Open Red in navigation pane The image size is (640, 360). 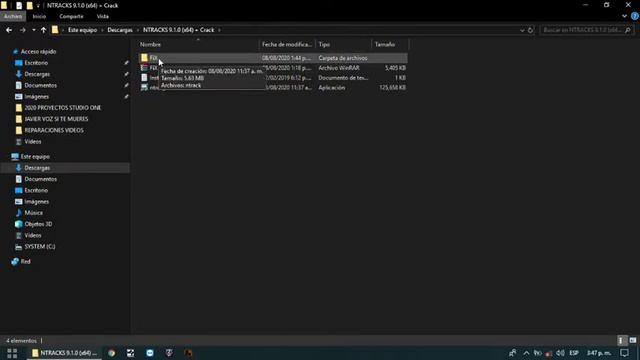click(25, 261)
